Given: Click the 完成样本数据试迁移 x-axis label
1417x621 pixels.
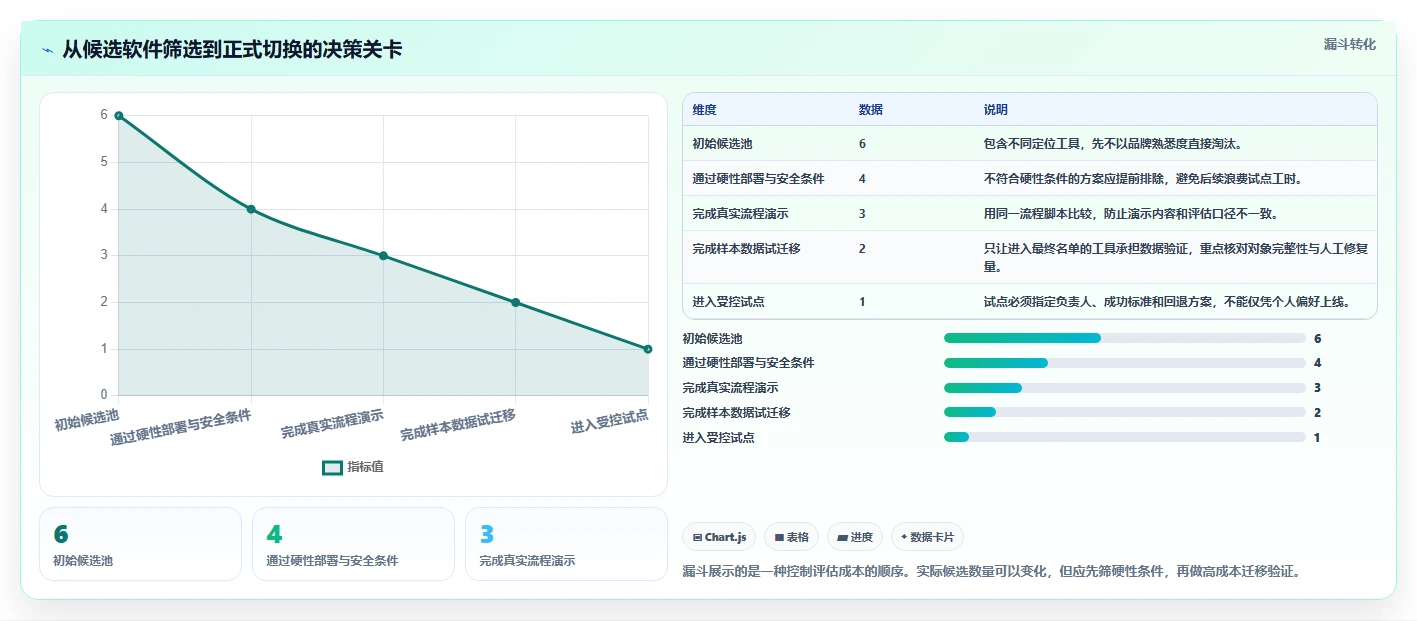Looking at the screenshot, I should click(459, 425).
